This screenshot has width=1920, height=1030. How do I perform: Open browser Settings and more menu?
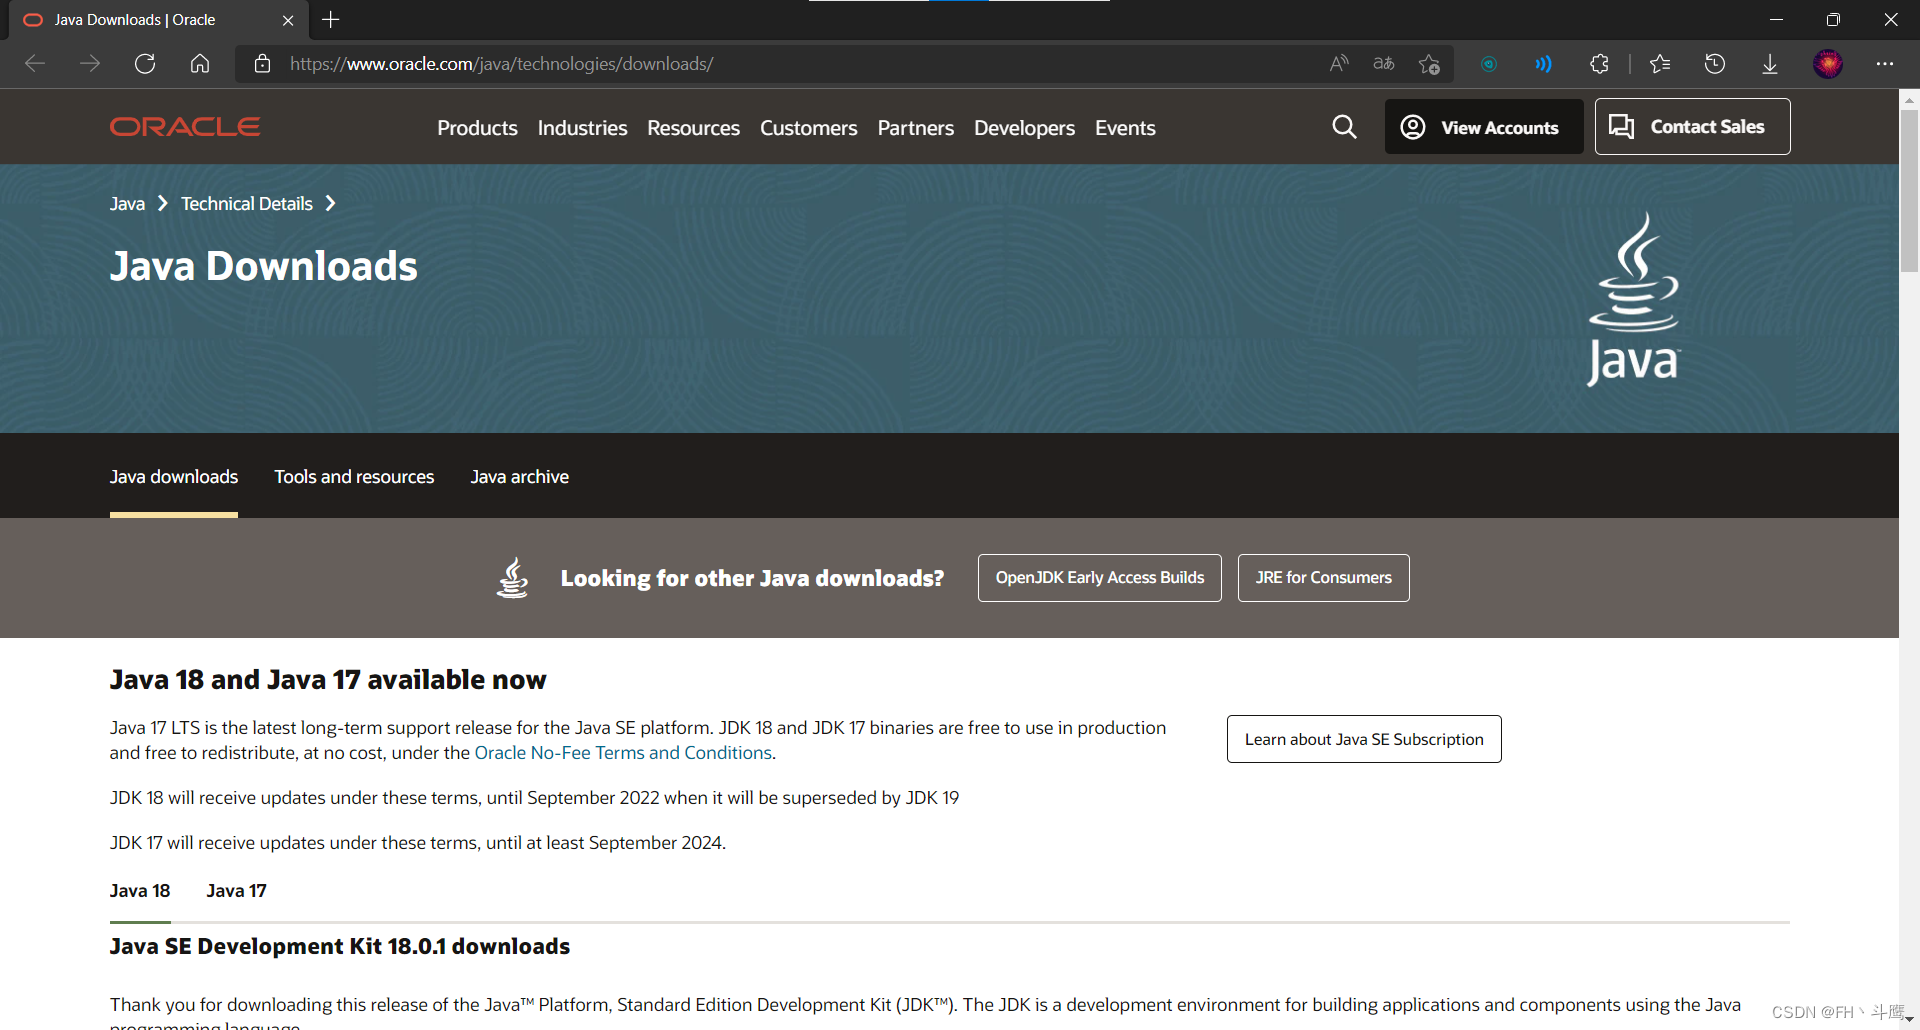click(x=1885, y=64)
